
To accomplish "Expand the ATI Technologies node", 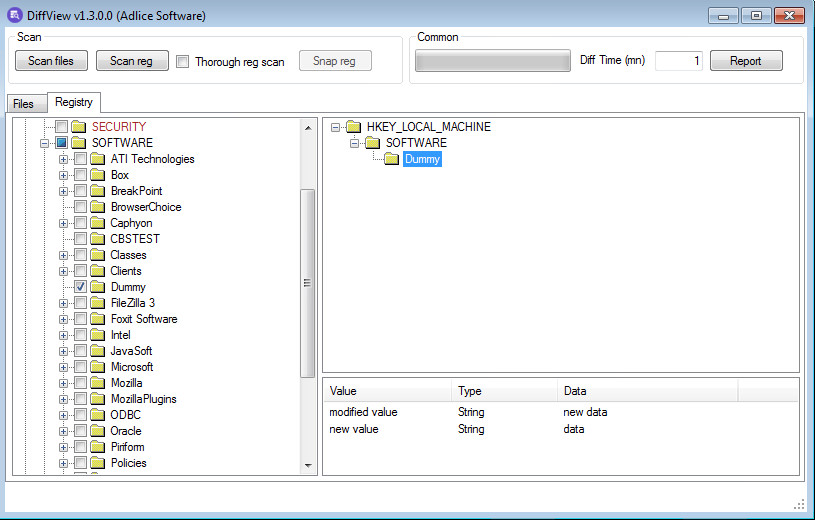I will coord(63,159).
